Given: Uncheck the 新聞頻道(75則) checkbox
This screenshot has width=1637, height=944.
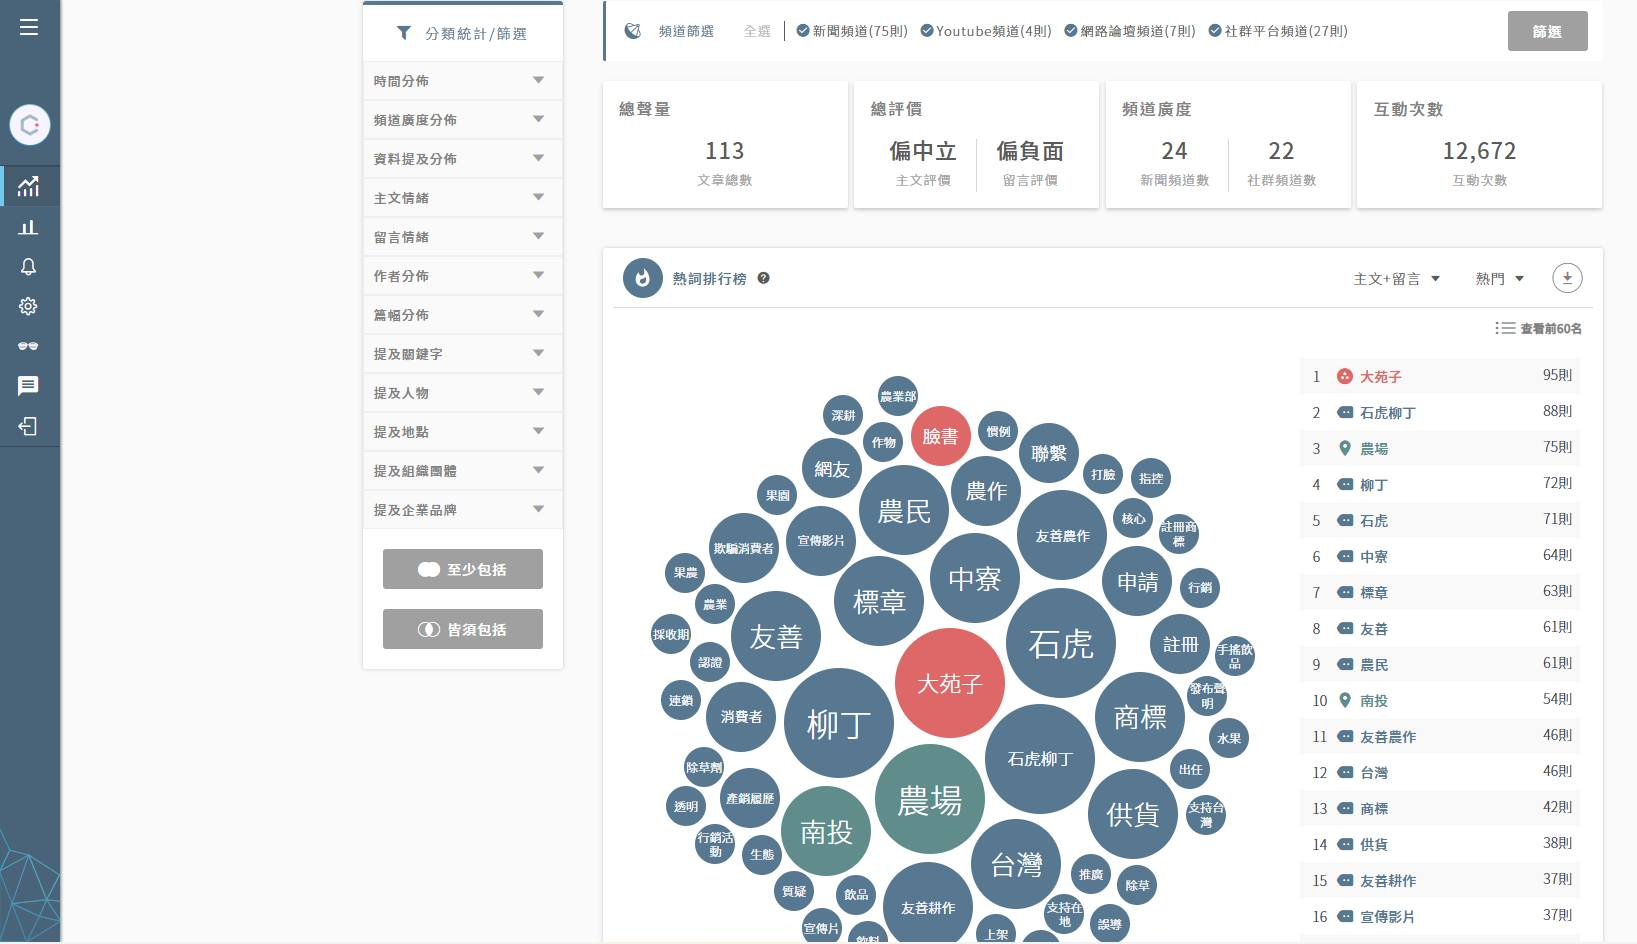Looking at the screenshot, I should (x=803, y=31).
